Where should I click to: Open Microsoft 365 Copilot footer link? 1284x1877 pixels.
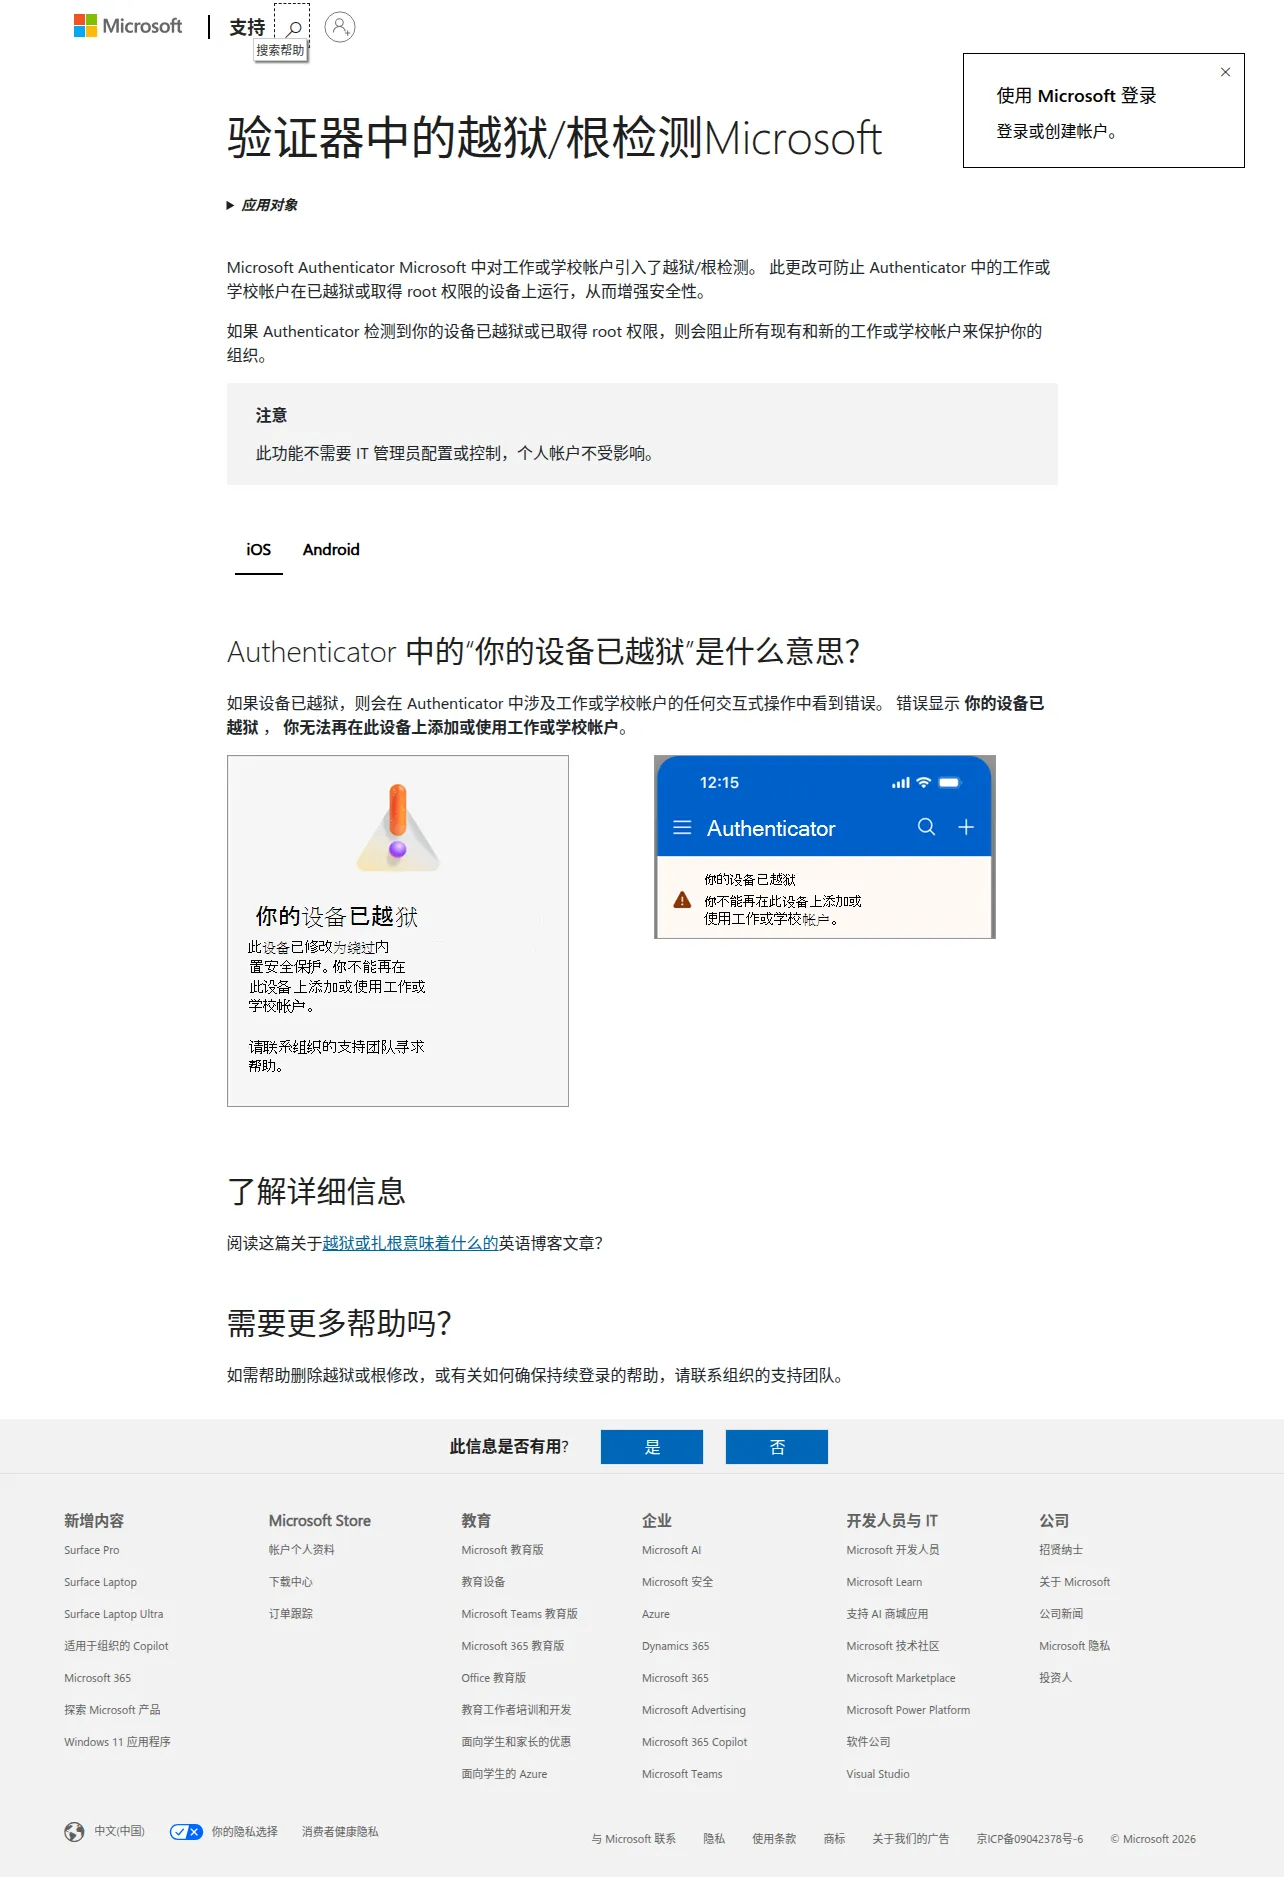click(695, 1742)
